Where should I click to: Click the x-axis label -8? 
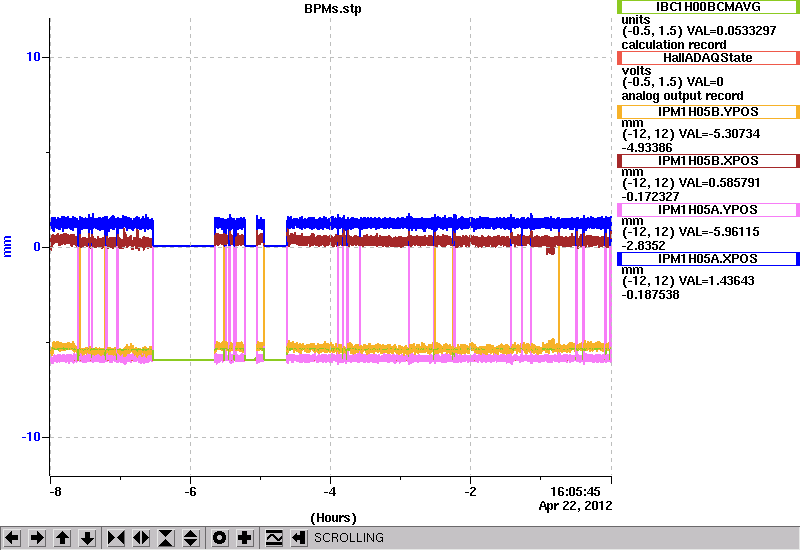point(56,492)
